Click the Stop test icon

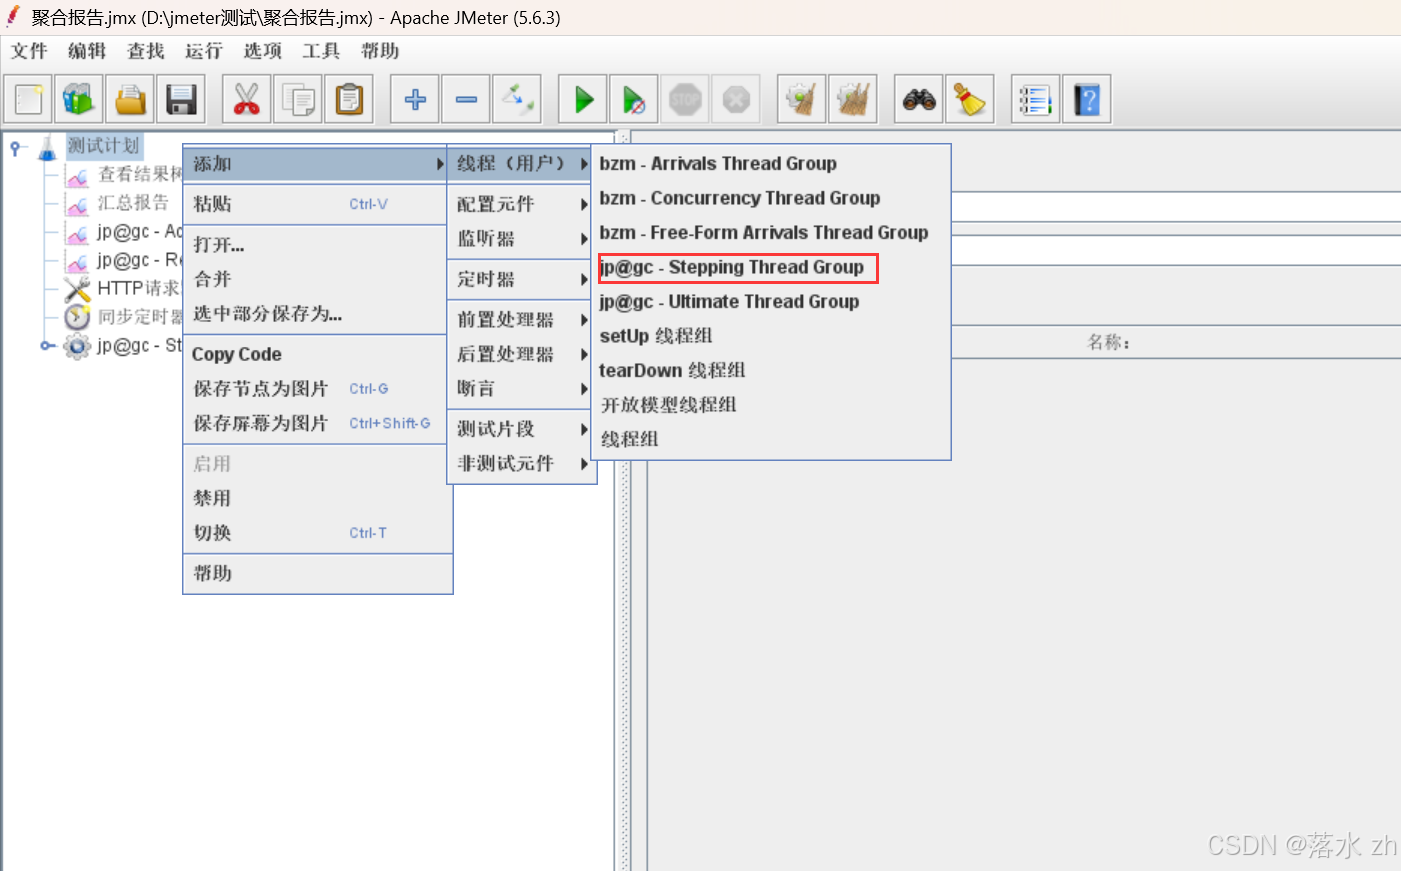[x=685, y=99]
